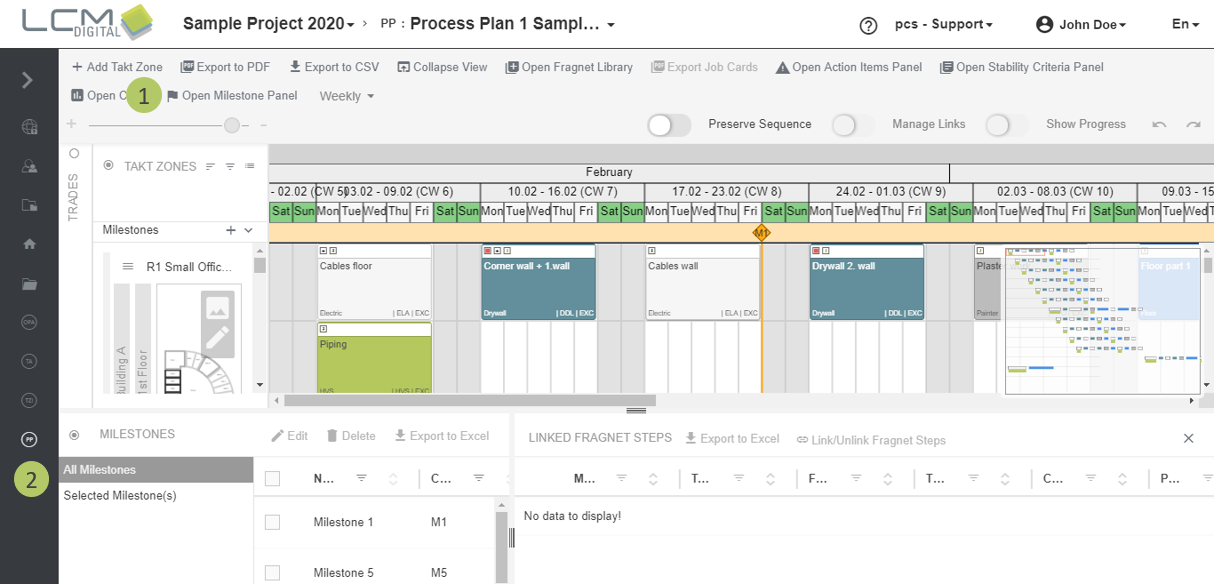1214x584 pixels.
Task: Click the zoom slider handle
Action: pos(232,125)
